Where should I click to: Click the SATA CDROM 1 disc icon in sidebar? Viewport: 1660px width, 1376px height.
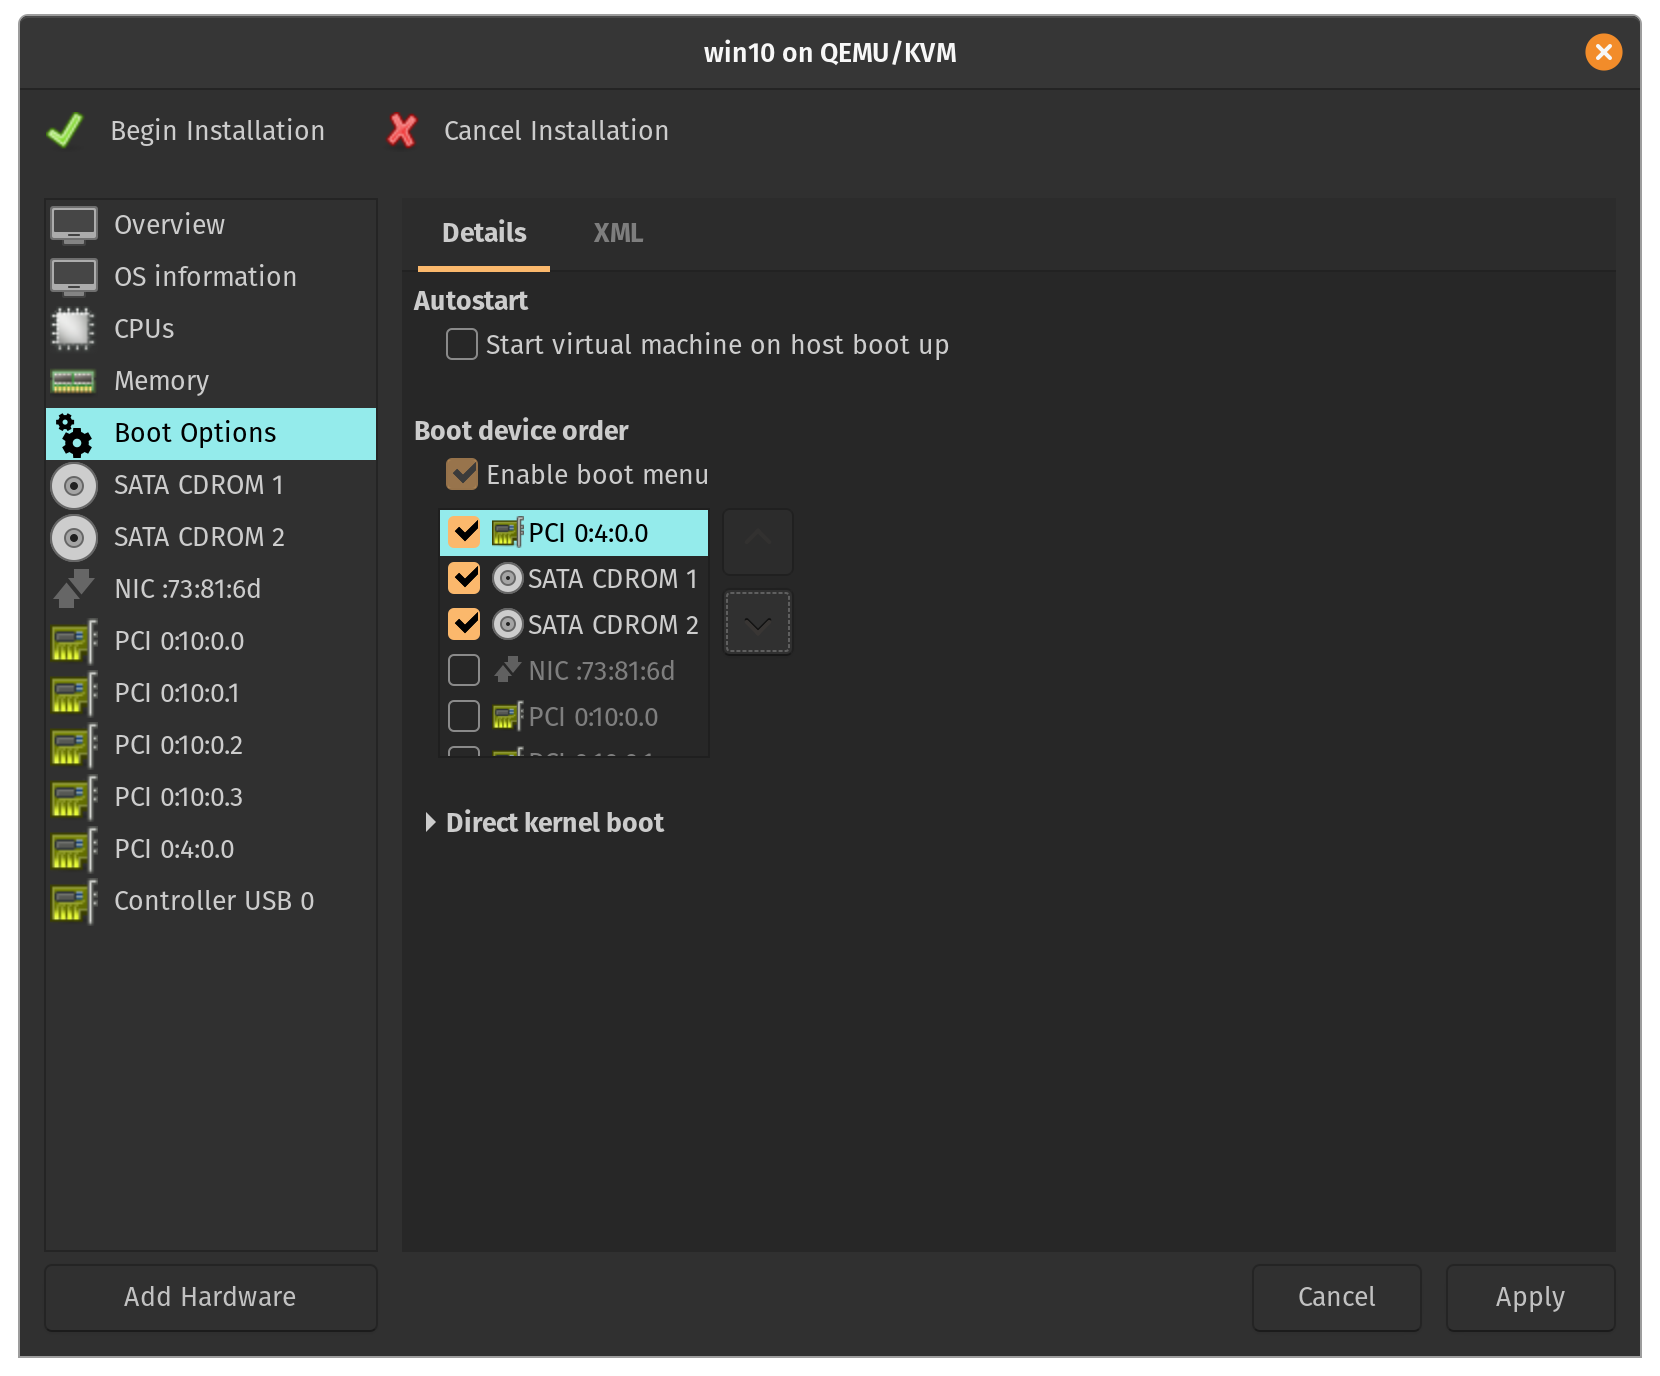(73, 486)
